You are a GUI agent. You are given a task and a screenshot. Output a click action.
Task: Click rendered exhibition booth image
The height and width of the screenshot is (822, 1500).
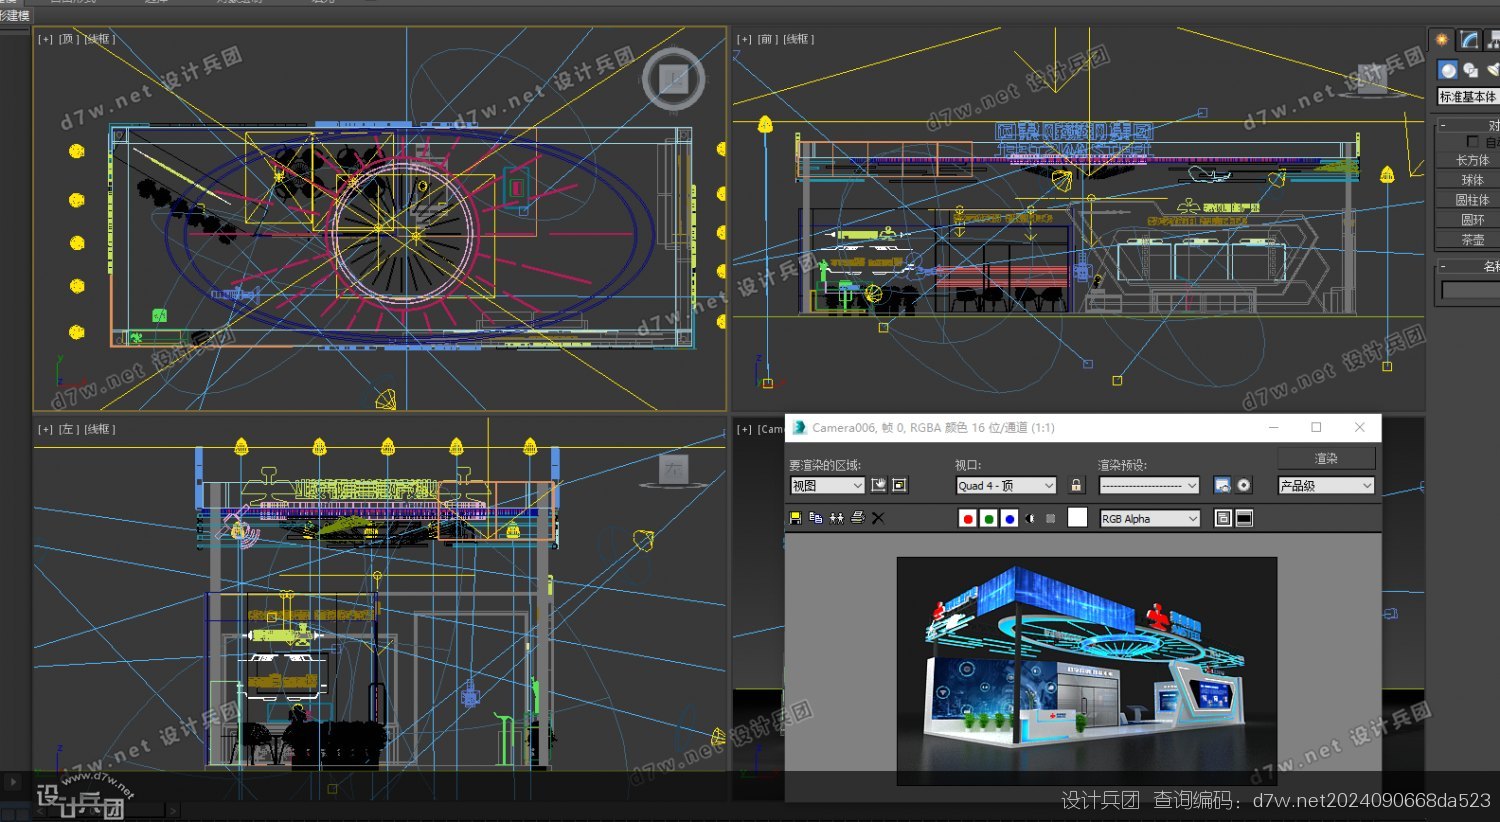tap(1087, 671)
